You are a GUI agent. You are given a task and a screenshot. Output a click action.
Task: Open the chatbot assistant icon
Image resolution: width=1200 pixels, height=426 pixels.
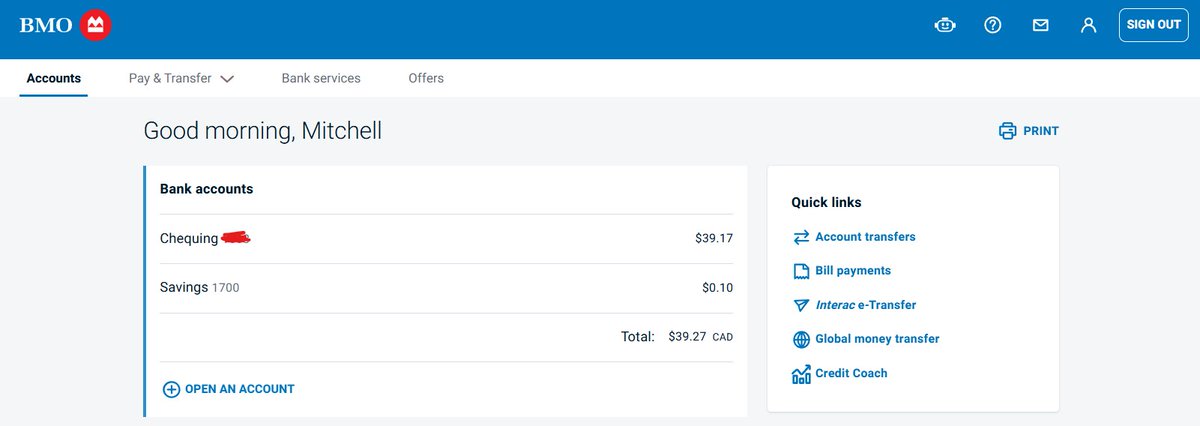(x=945, y=25)
